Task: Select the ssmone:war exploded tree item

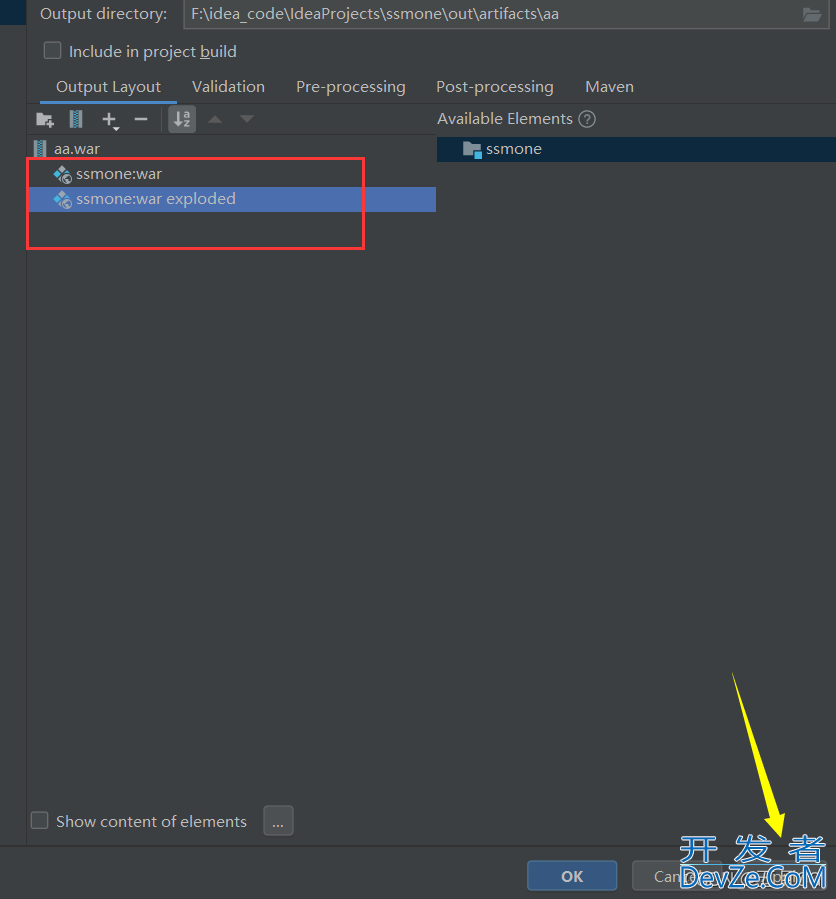Action: coord(232,200)
